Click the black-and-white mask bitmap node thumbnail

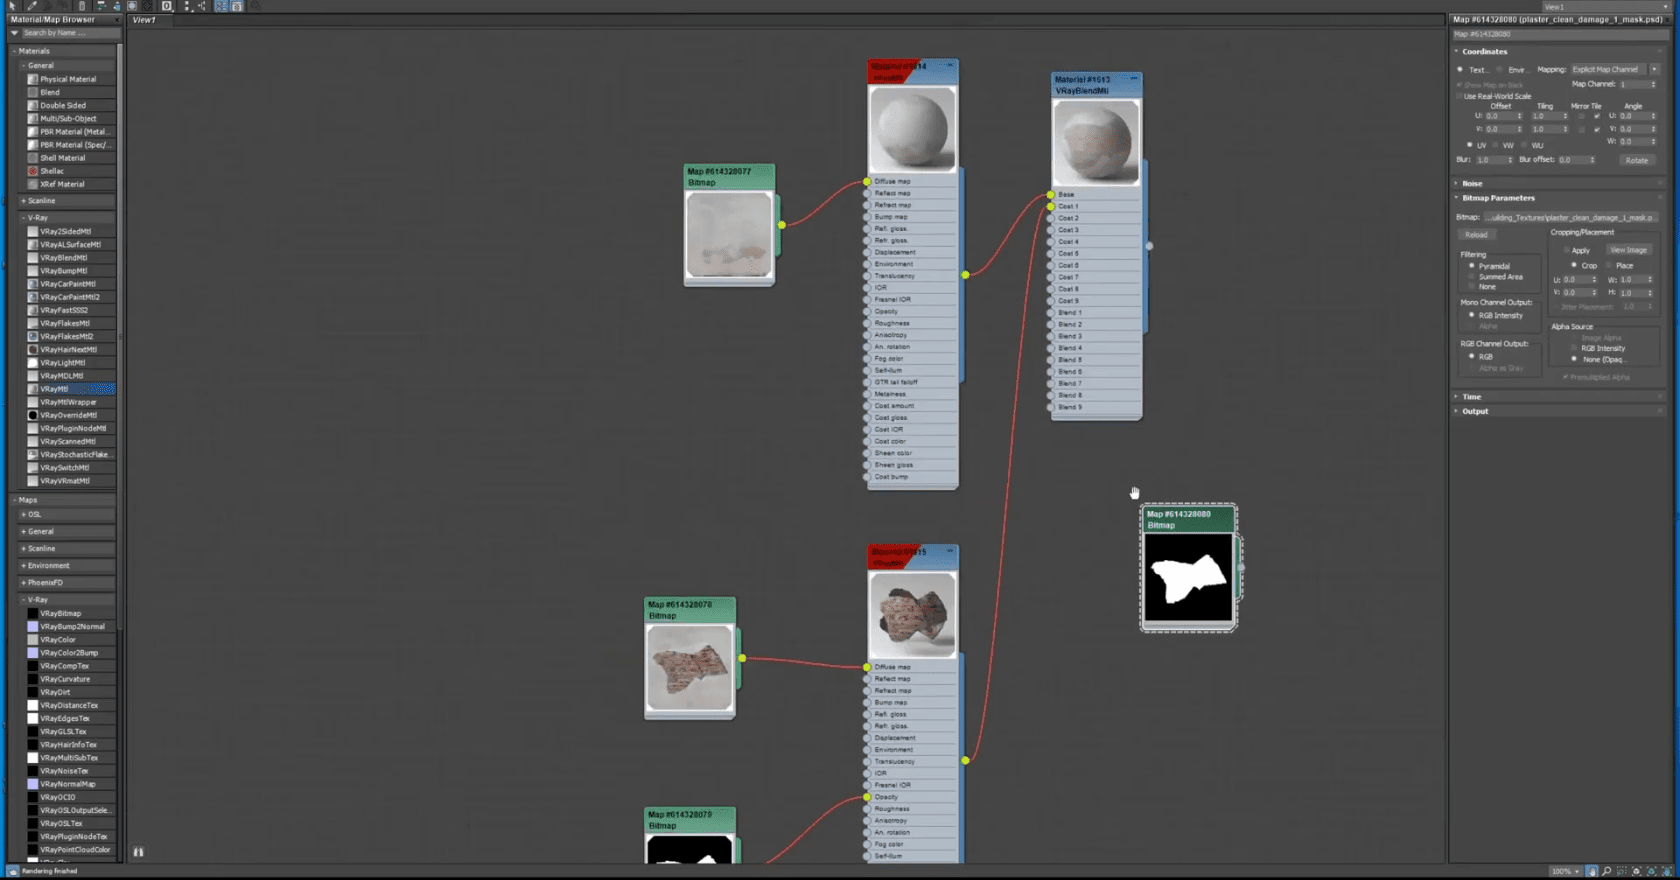[1188, 577]
